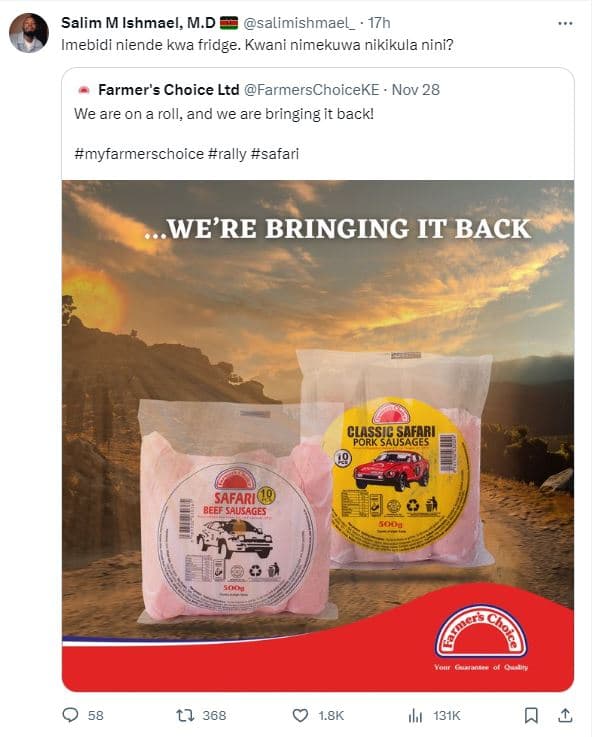Open the three-dot more options menu

[565, 24]
